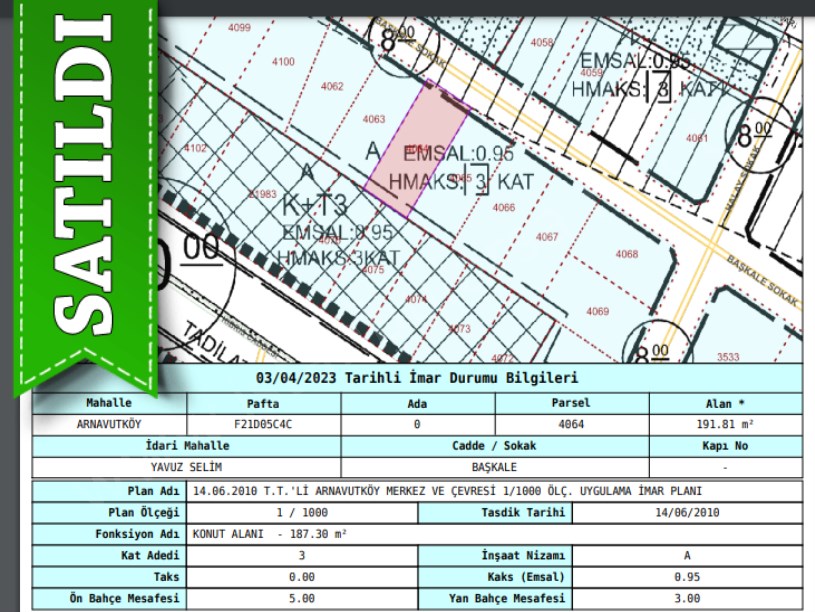
Task: Click the Alan value 191.81 m² cell
Action: (x=725, y=424)
